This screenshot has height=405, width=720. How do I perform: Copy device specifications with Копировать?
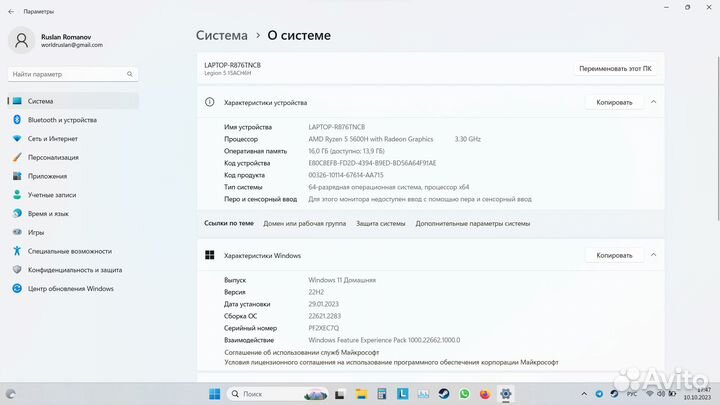click(614, 102)
